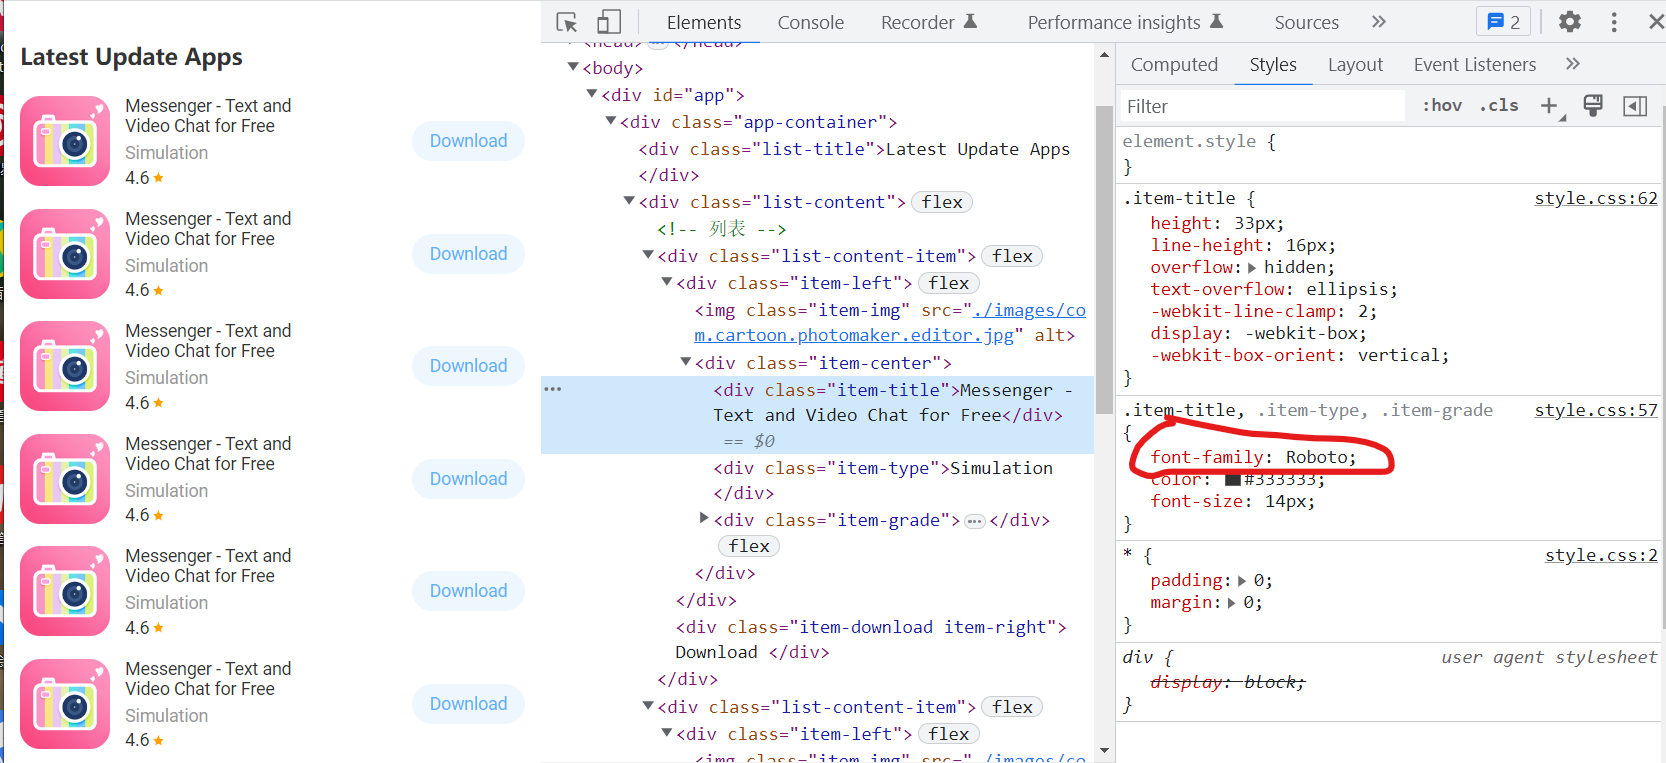Select the Computed sidebar tab
Viewport: 1666px width, 763px height.
coord(1174,64)
